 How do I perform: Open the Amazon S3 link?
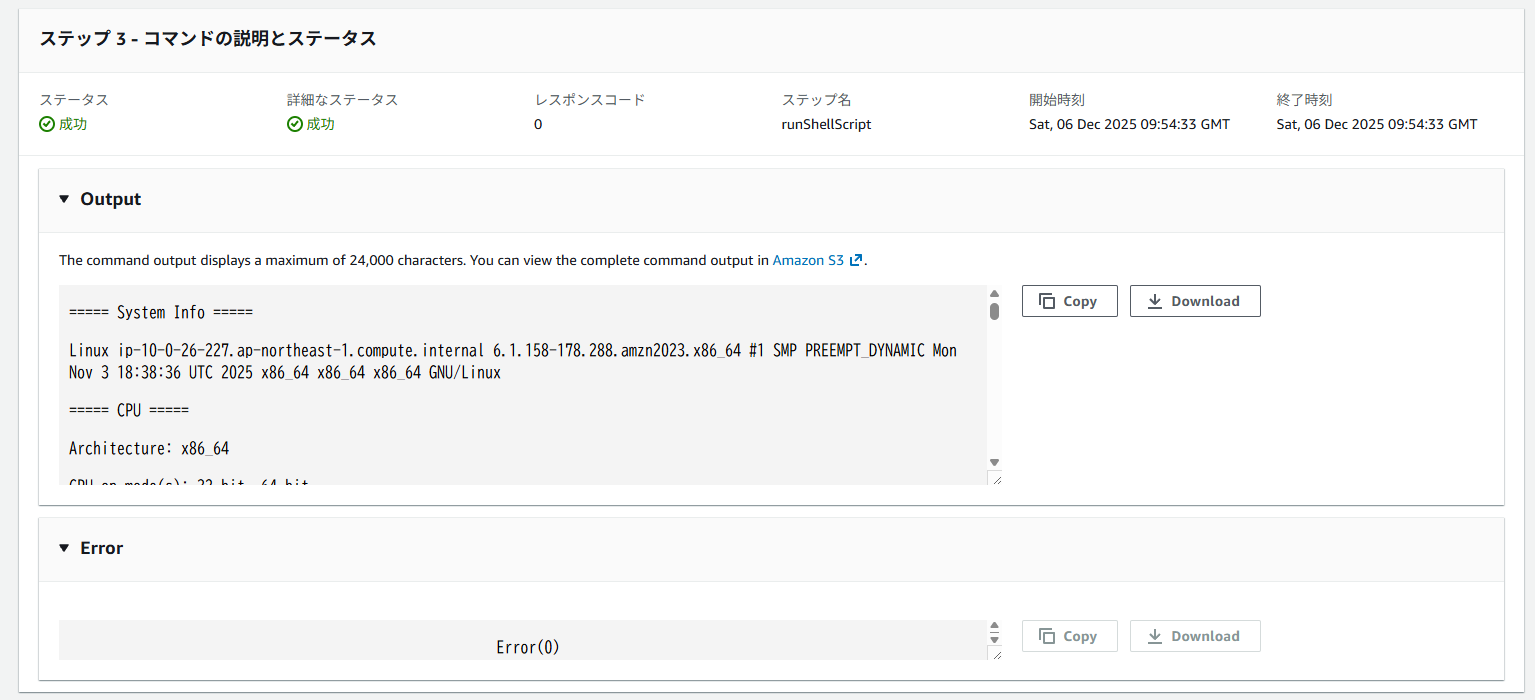pyautogui.click(x=808, y=260)
